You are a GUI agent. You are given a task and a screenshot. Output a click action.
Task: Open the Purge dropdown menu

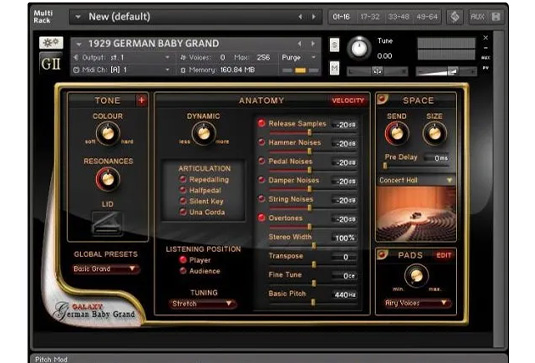pos(299,57)
